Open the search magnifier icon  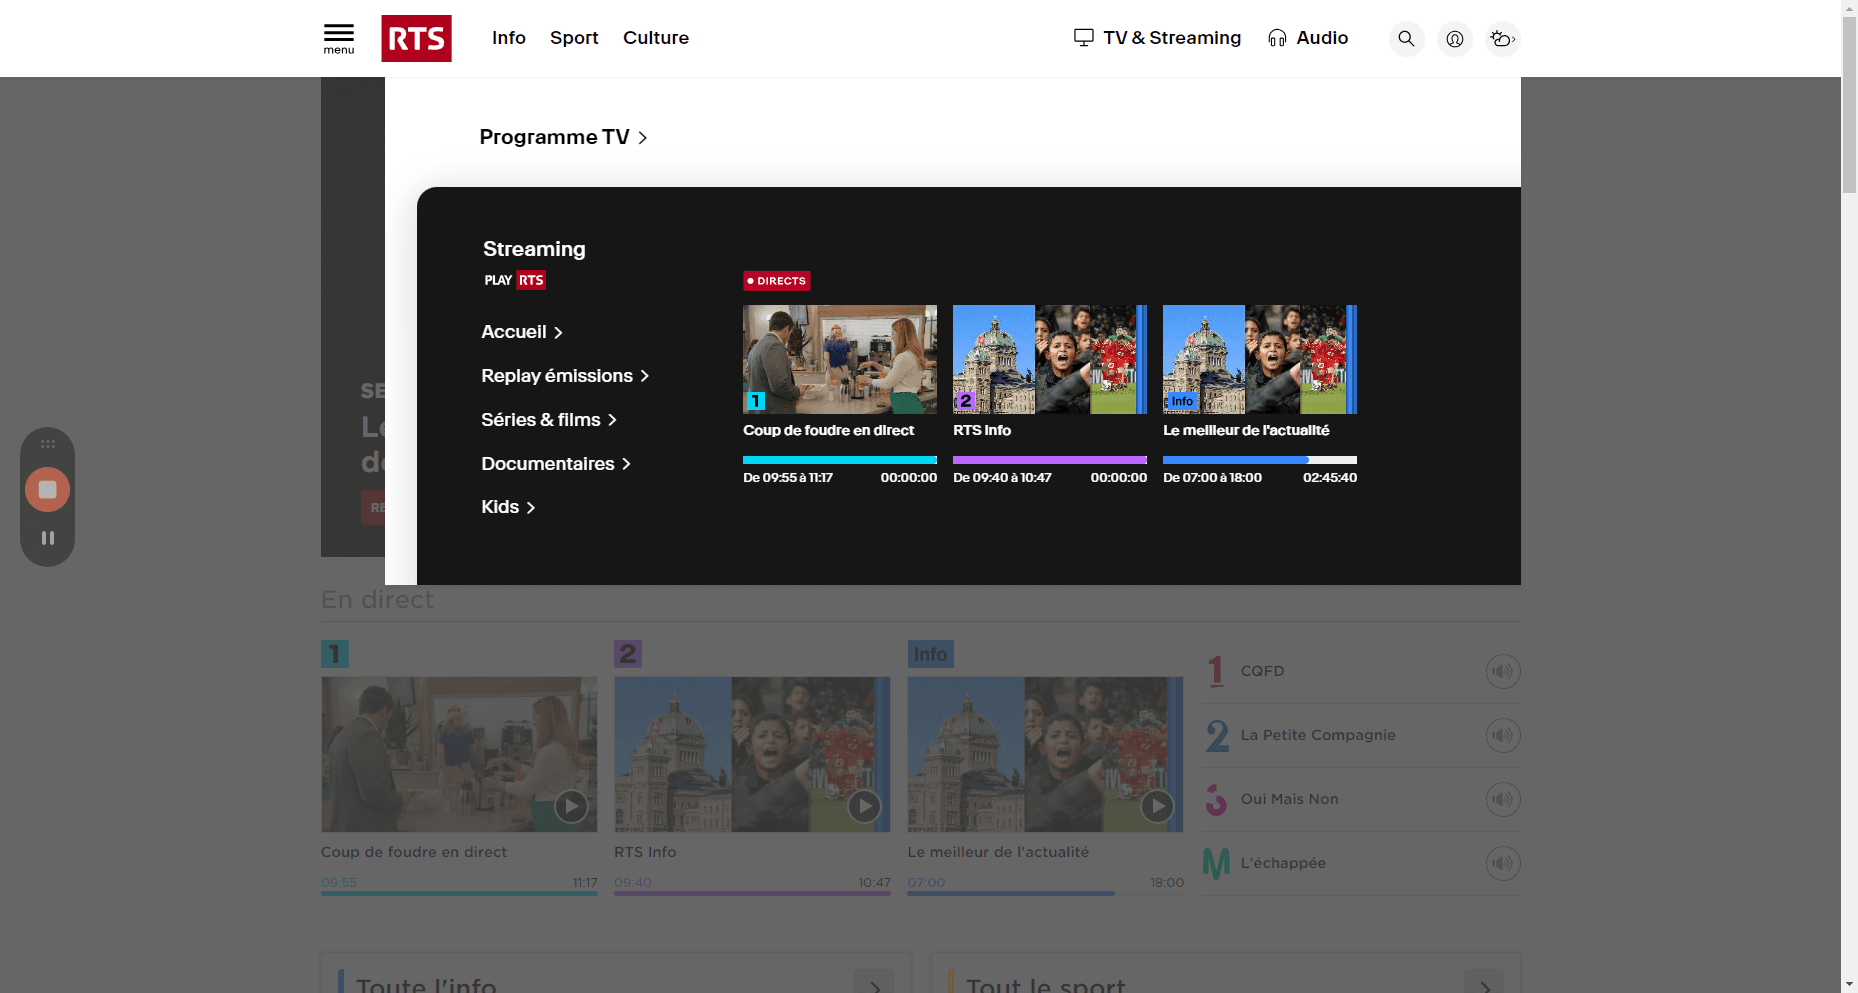(1406, 38)
